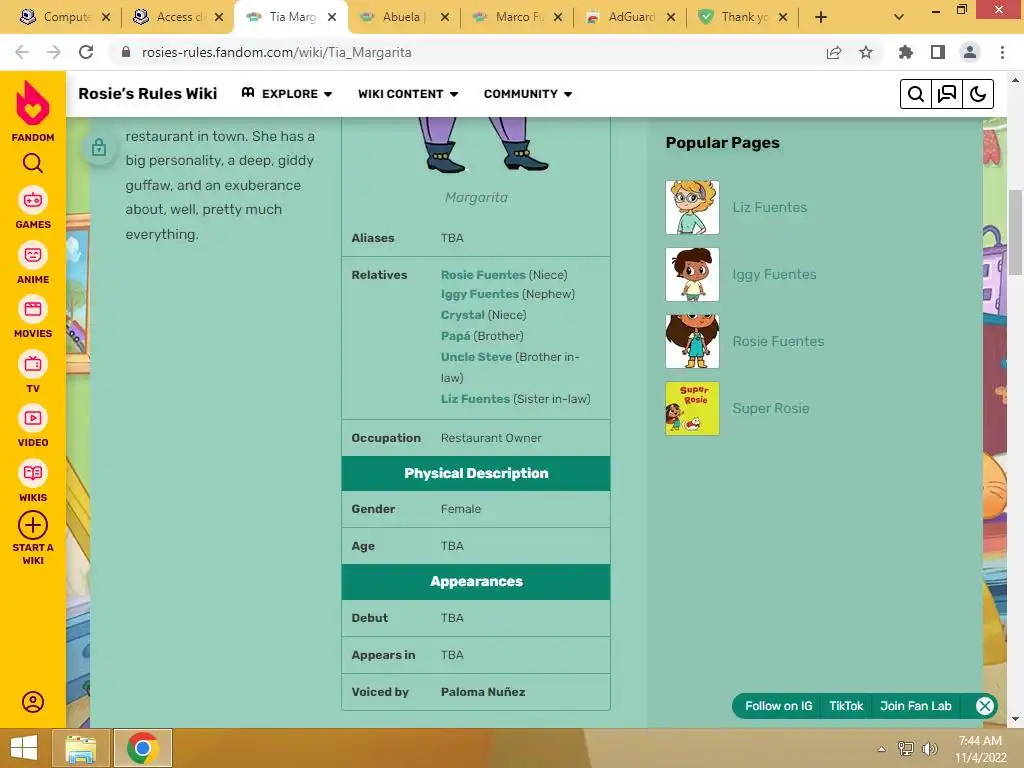Open File Explorer from the taskbar

(x=81, y=748)
